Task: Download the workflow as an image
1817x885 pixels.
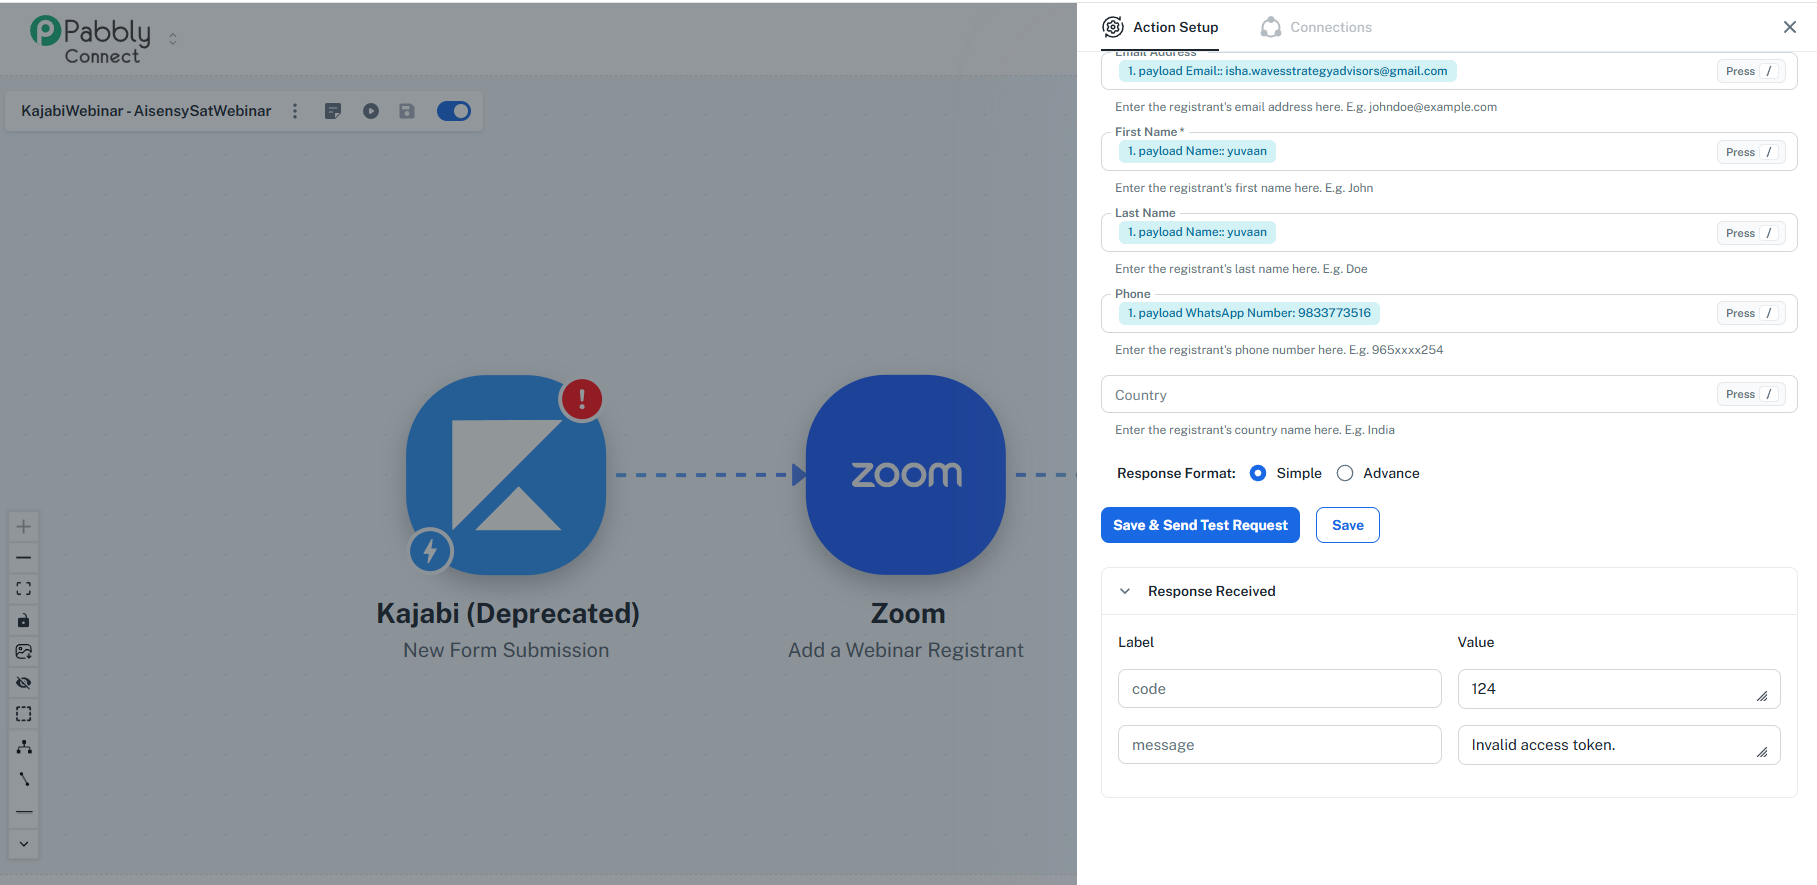Action: coord(24,651)
